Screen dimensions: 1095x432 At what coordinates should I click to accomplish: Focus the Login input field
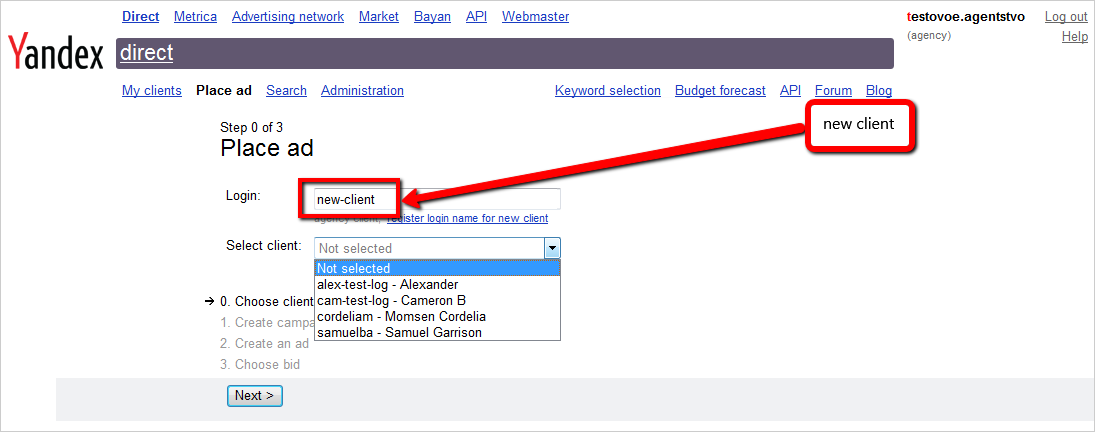[437, 199]
